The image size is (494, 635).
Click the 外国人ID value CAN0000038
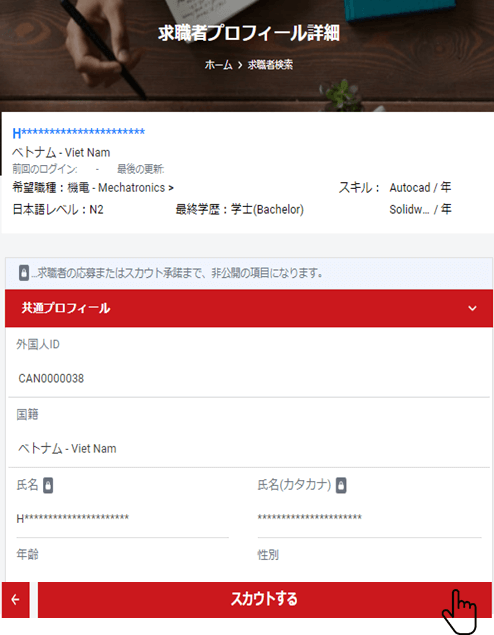51,379
